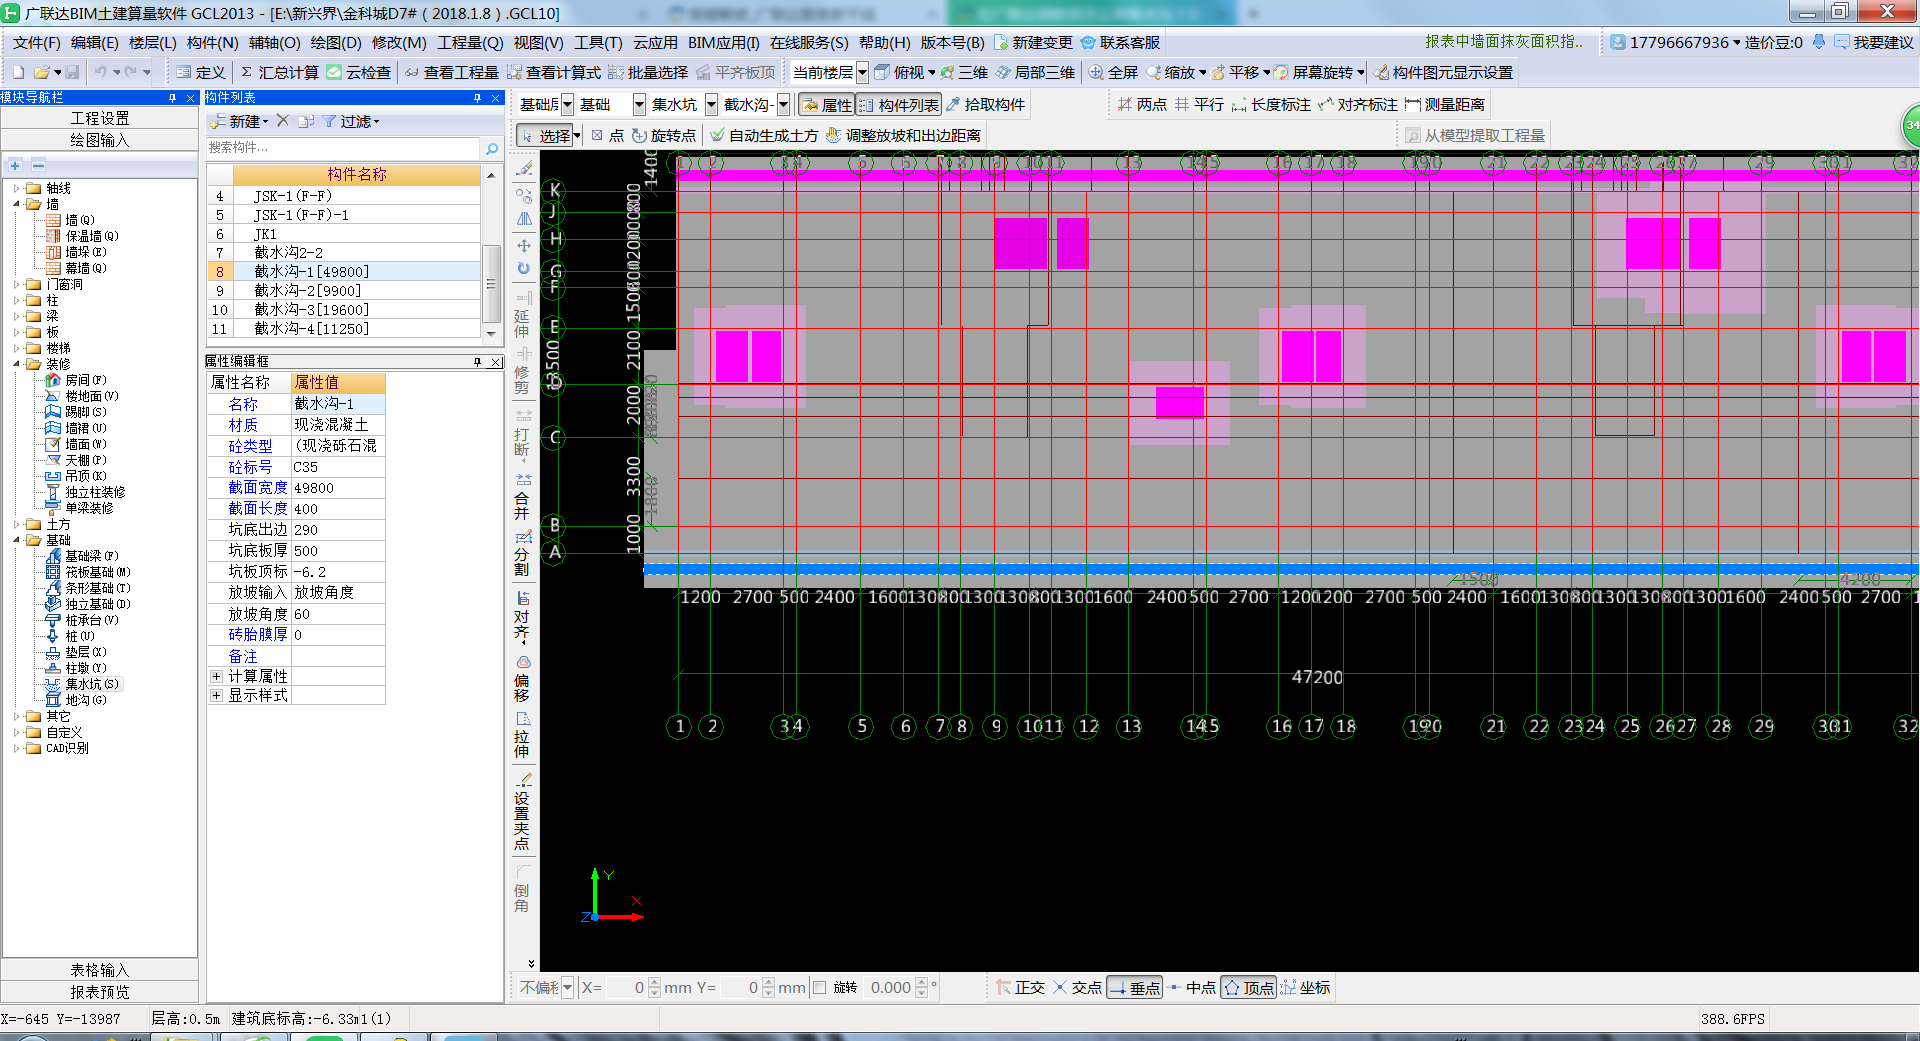Select the 拾取构件 pick component tool
The image size is (1920, 1041).
985,104
